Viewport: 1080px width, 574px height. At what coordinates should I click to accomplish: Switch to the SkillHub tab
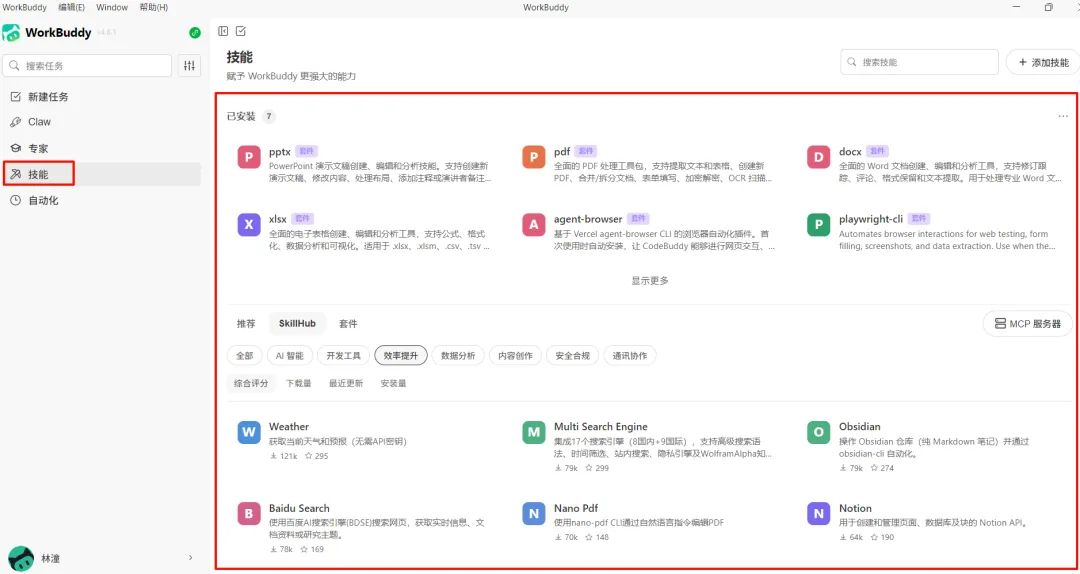(x=297, y=323)
